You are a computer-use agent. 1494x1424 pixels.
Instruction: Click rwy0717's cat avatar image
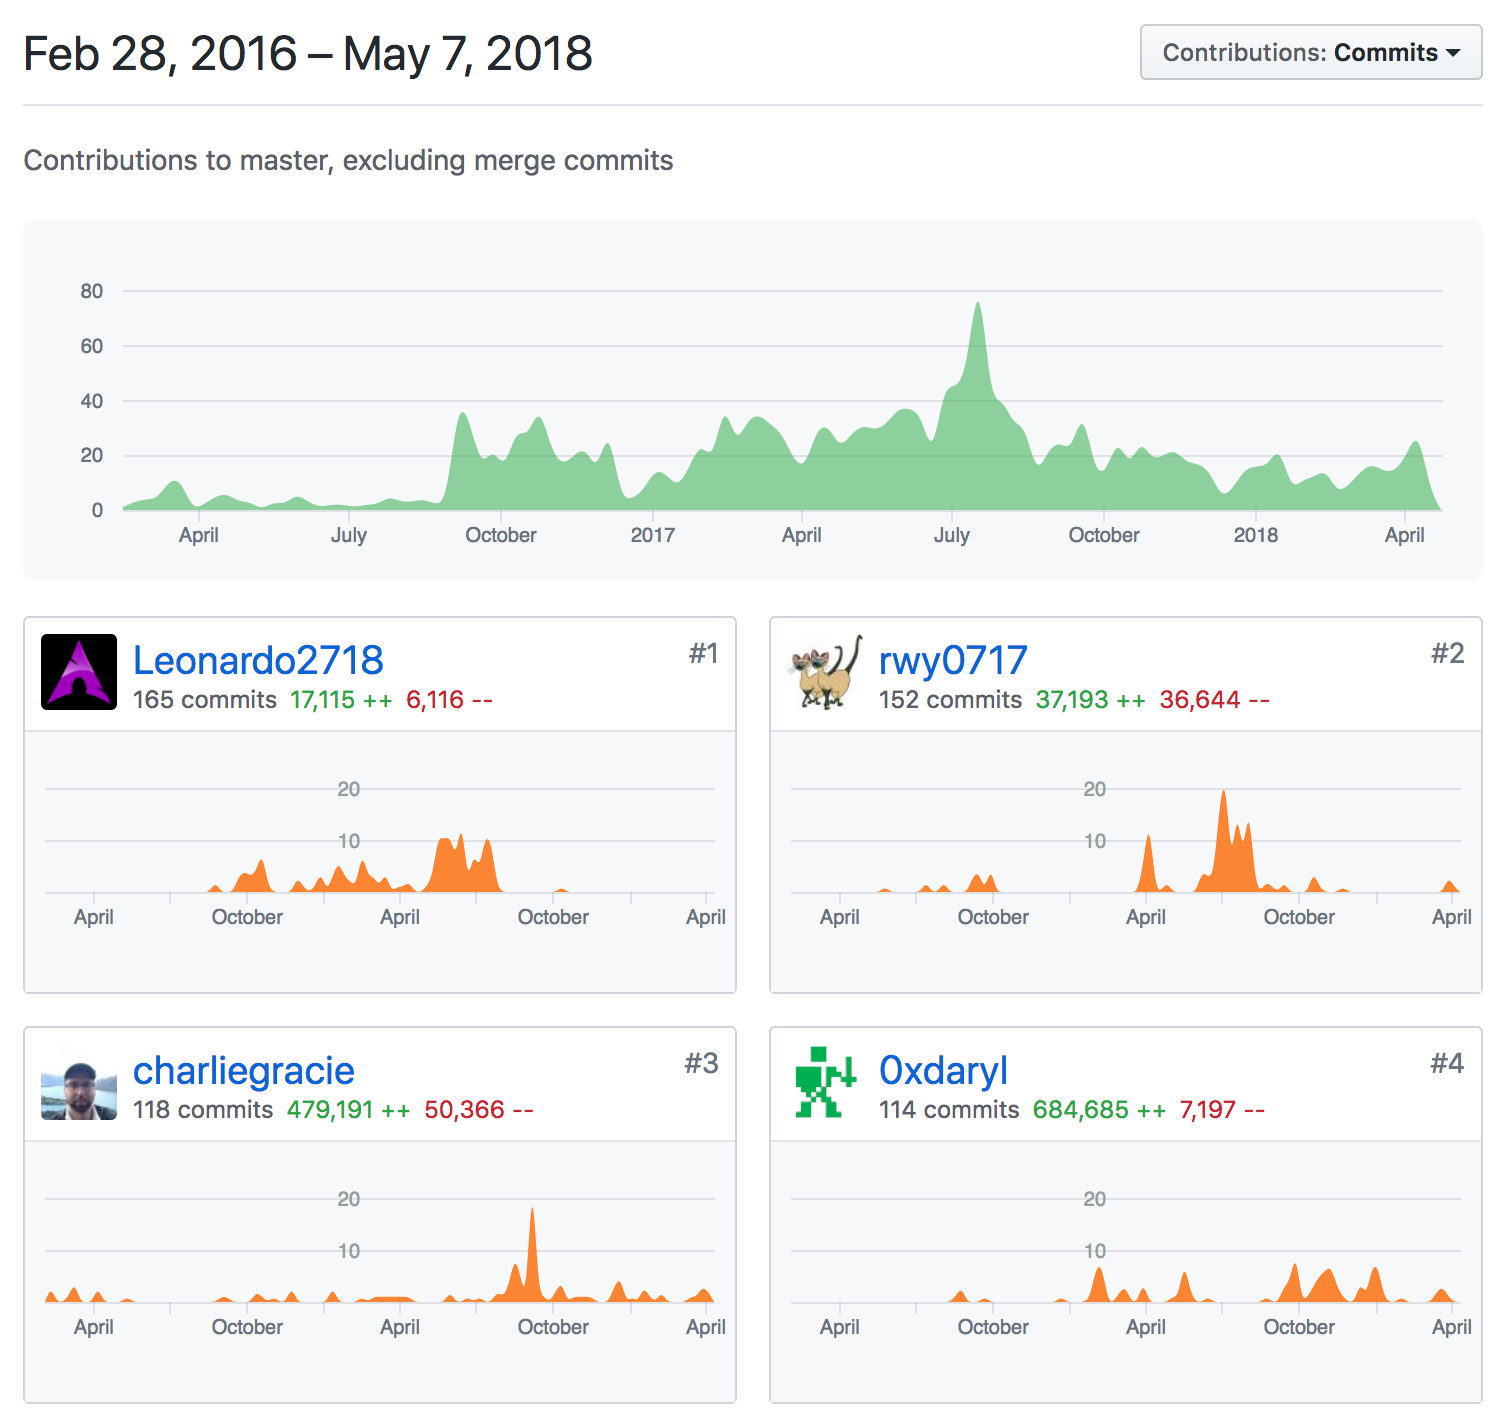[825, 672]
